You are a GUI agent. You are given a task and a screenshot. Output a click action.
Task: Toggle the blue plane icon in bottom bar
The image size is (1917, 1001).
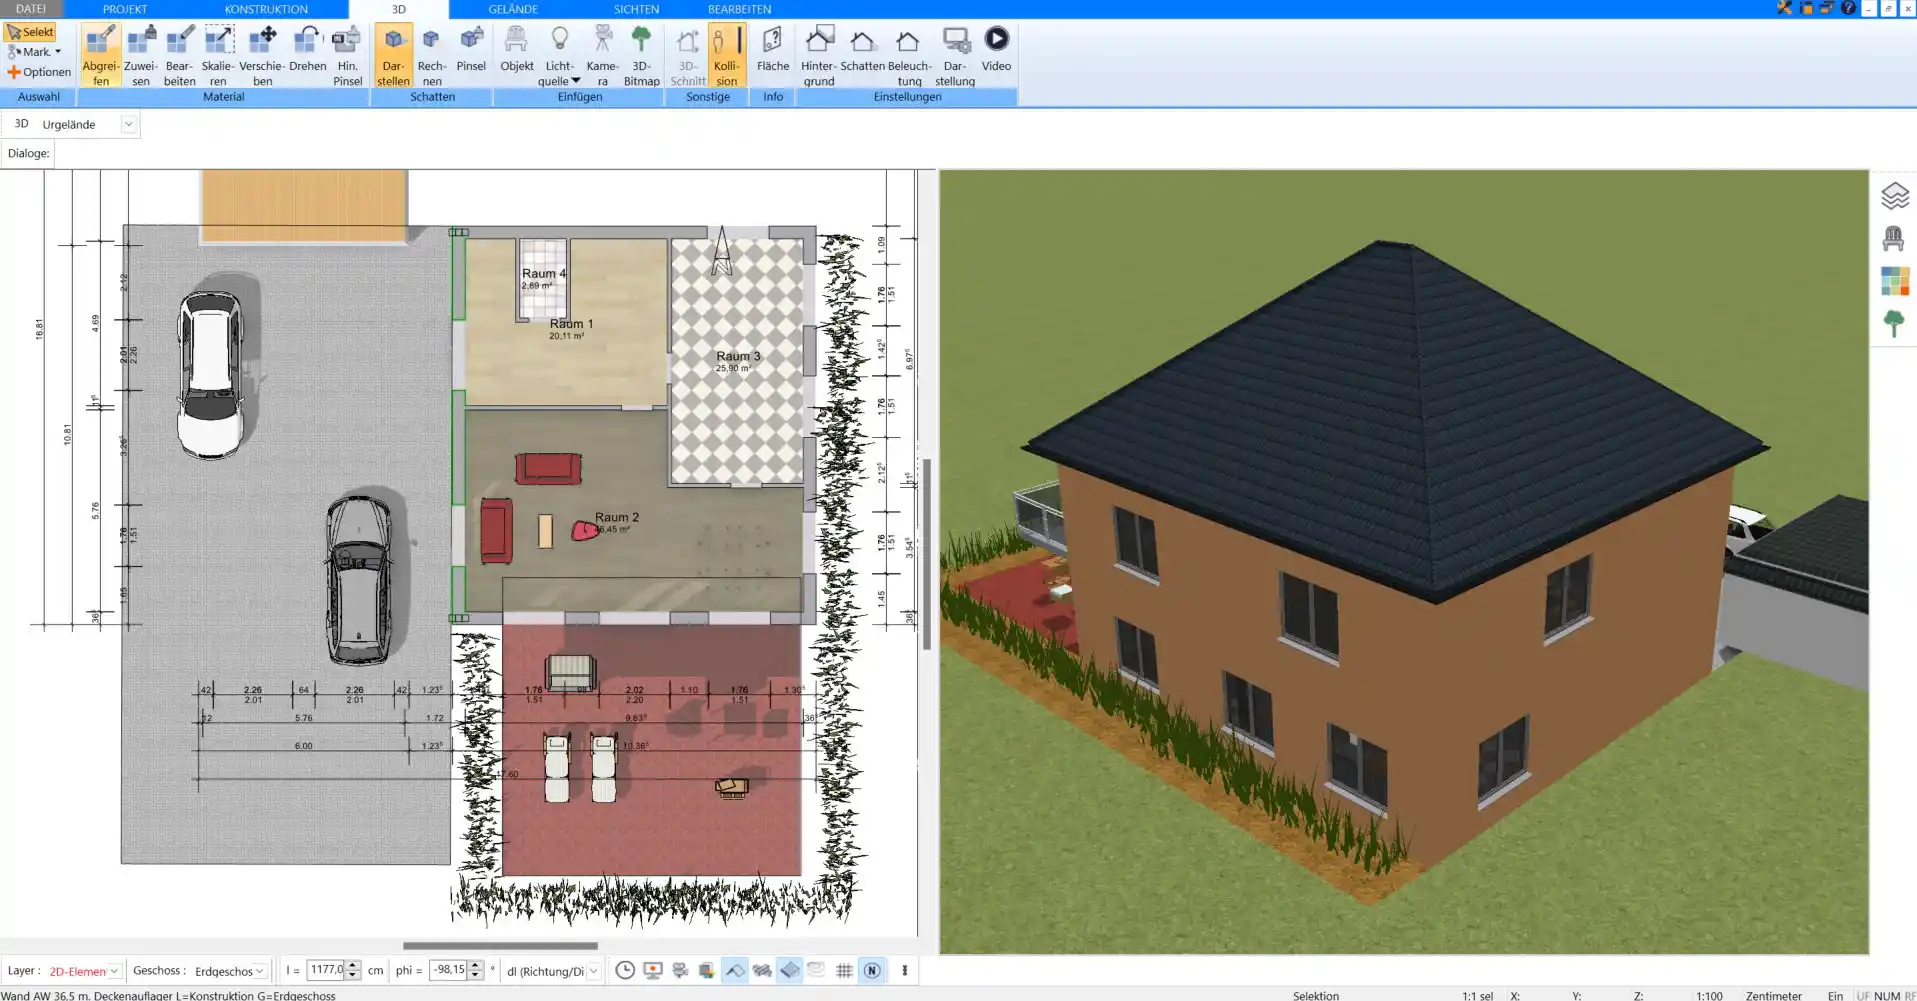790,970
